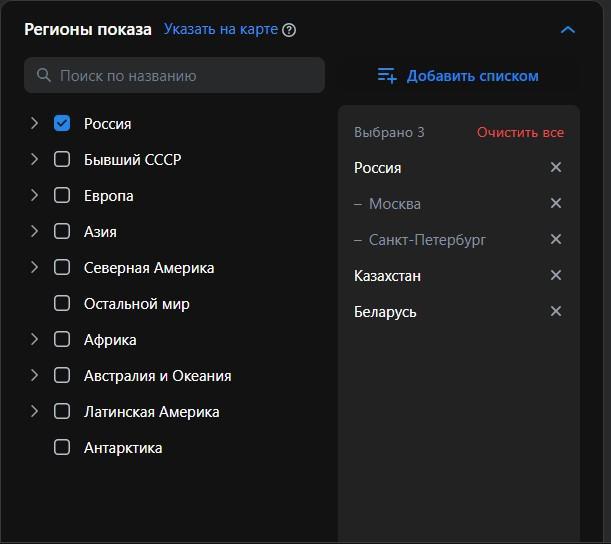Expand the Северная Америка node
This screenshot has width=611, height=544.
coord(34,268)
